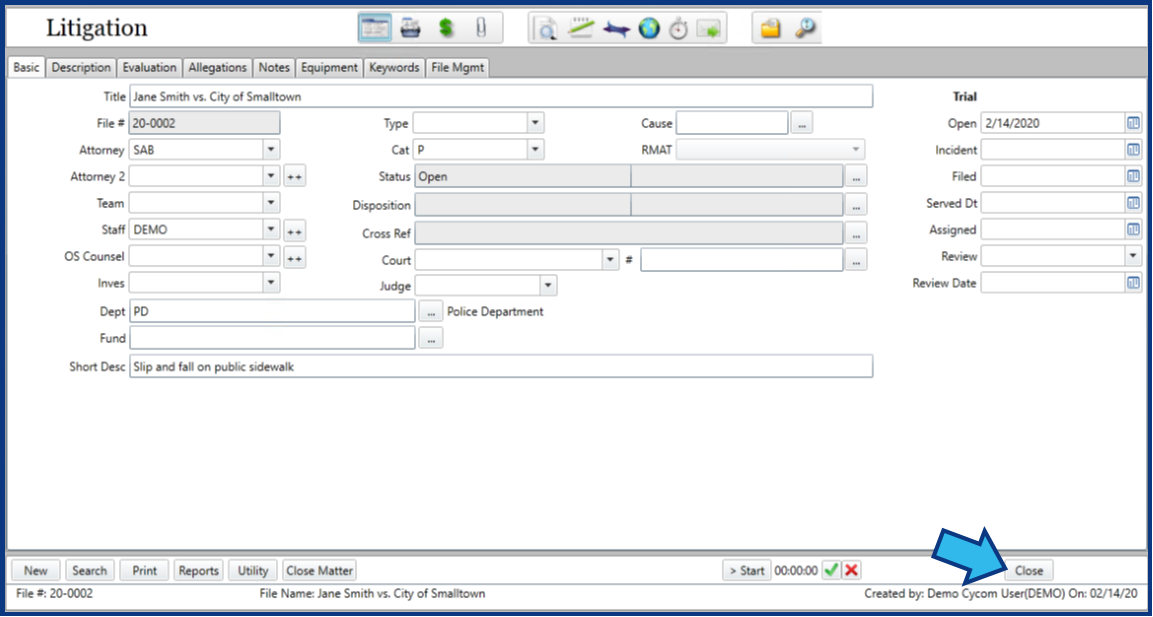Switch to the Description tab
This screenshot has width=1153, height=617.
[81, 68]
